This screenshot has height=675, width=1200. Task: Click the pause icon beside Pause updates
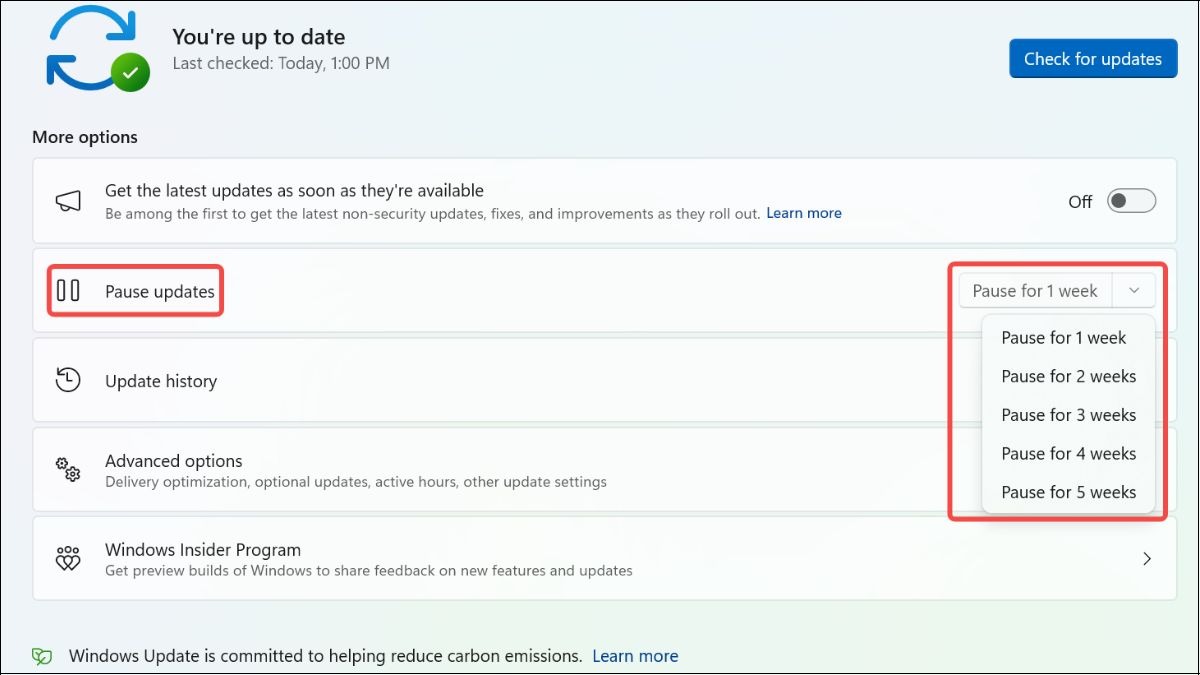68,291
